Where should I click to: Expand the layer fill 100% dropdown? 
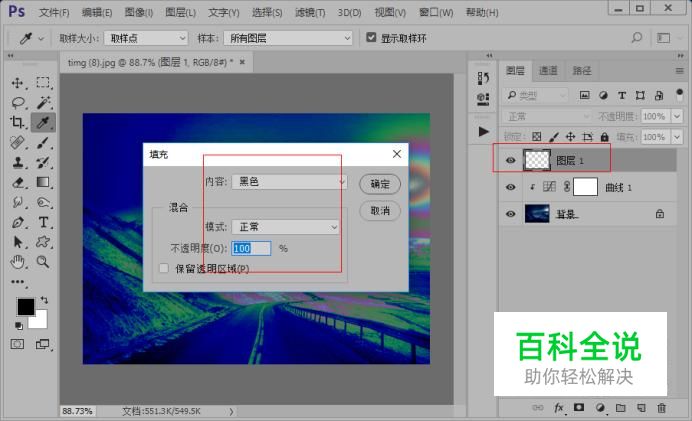tap(677, 137)
